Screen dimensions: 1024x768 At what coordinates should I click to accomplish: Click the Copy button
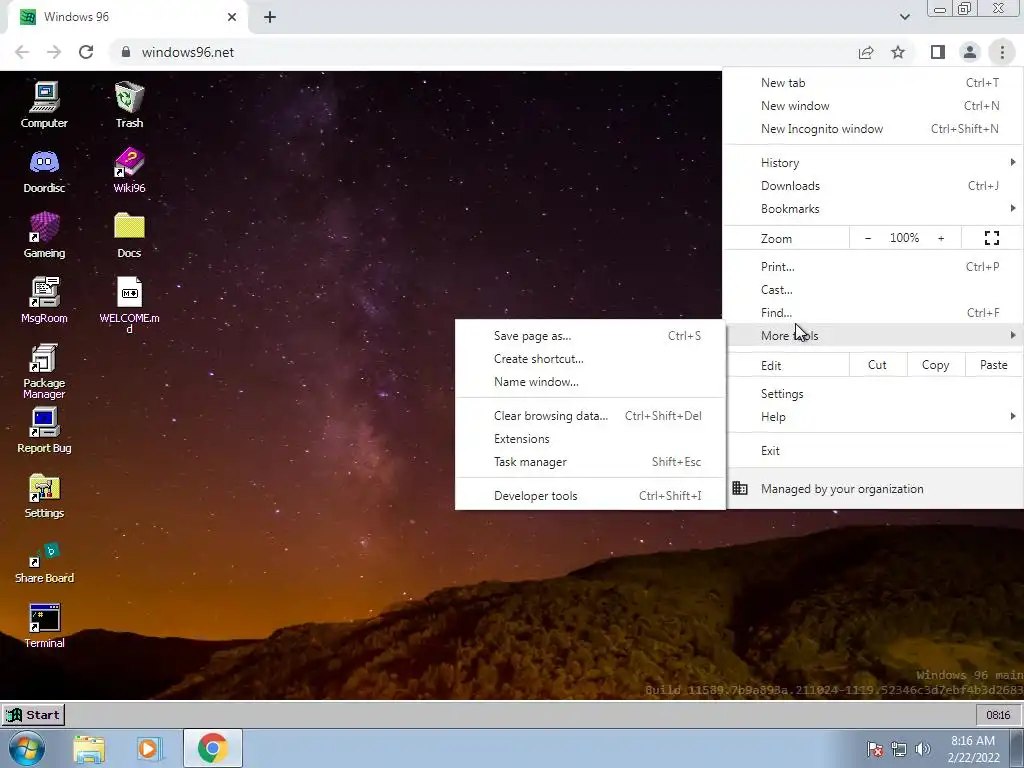coord(935,365)
